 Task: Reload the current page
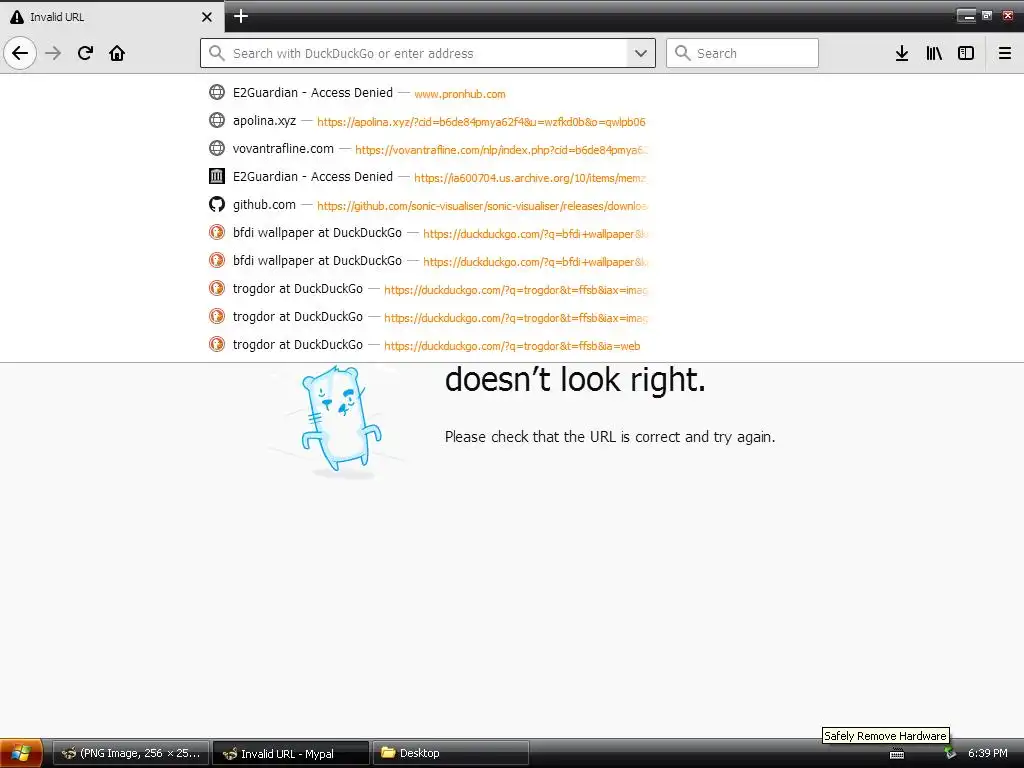85,53
